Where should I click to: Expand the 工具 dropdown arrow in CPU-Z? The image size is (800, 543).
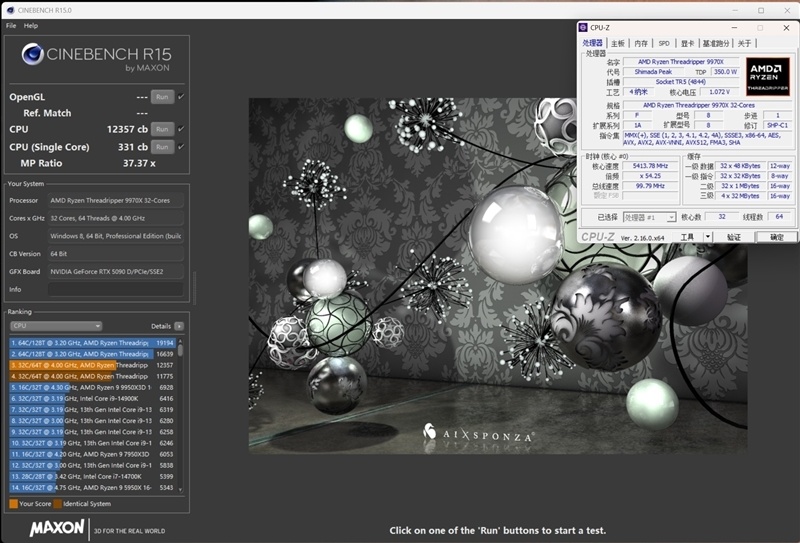[706, 237]
